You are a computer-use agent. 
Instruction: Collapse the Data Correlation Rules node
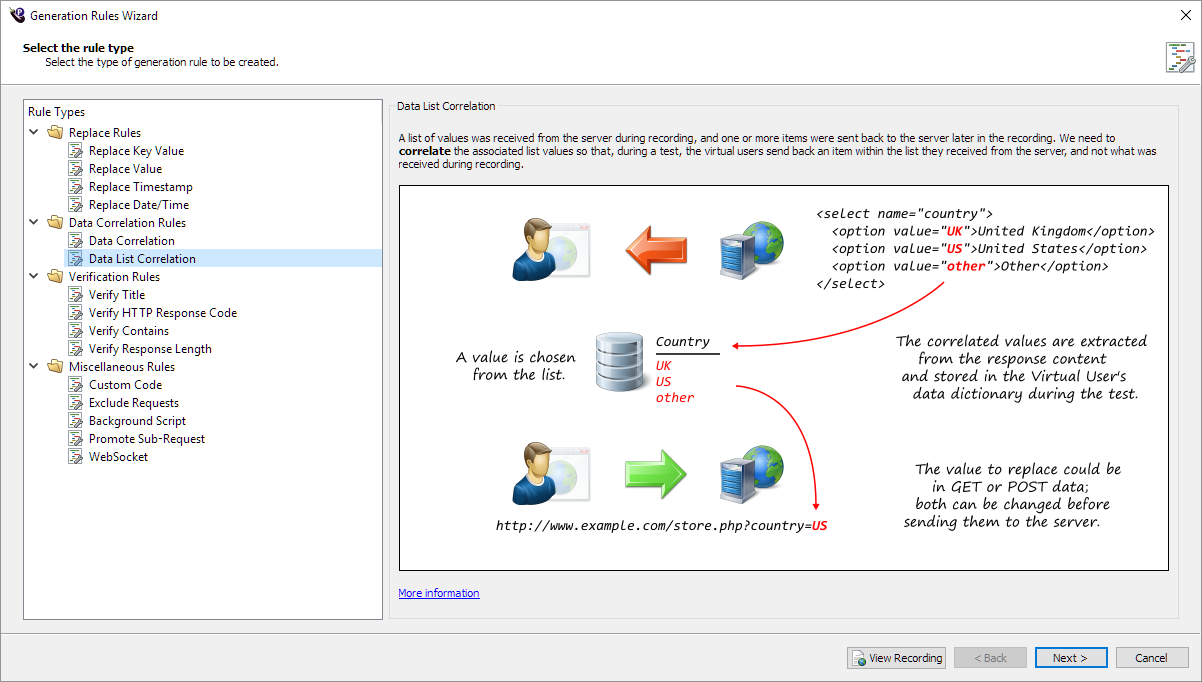(x=34, y=223)
